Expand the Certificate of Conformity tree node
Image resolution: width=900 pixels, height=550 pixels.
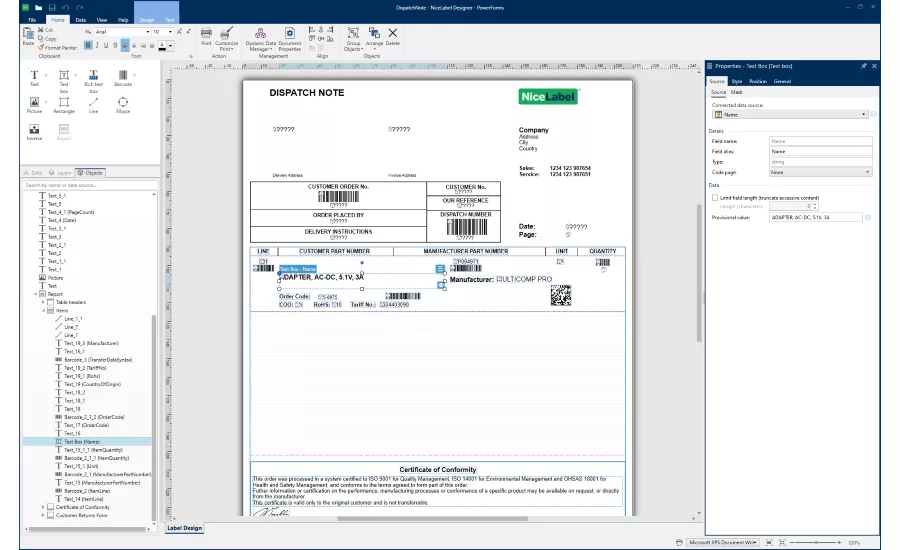point(43,507)
